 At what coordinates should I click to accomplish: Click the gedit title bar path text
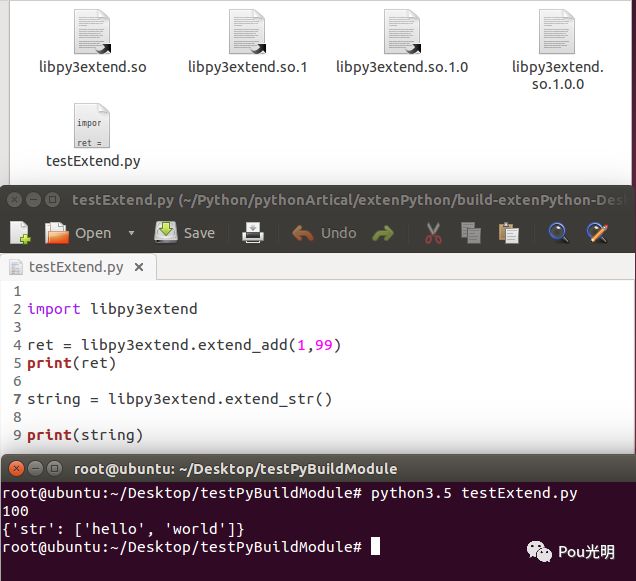tap(347, 200)
